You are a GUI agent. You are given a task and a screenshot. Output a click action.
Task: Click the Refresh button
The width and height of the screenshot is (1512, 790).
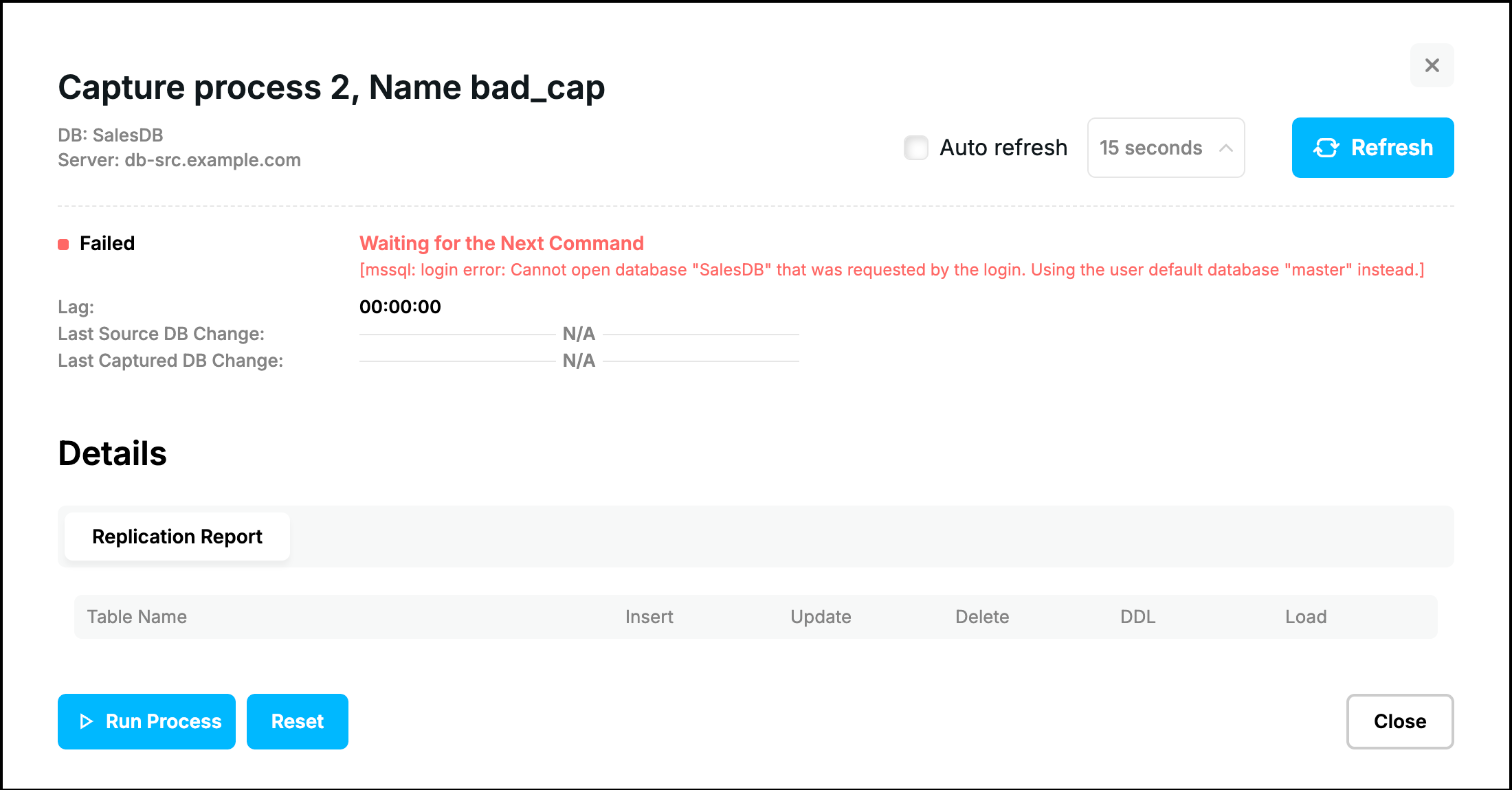[1372, 148]
